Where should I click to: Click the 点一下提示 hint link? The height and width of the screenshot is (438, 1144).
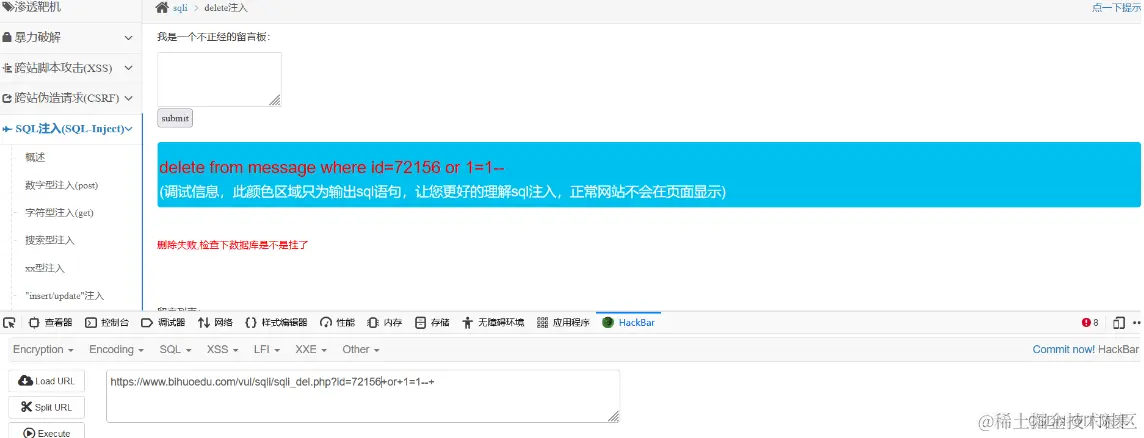click(x=1117, y=8)
